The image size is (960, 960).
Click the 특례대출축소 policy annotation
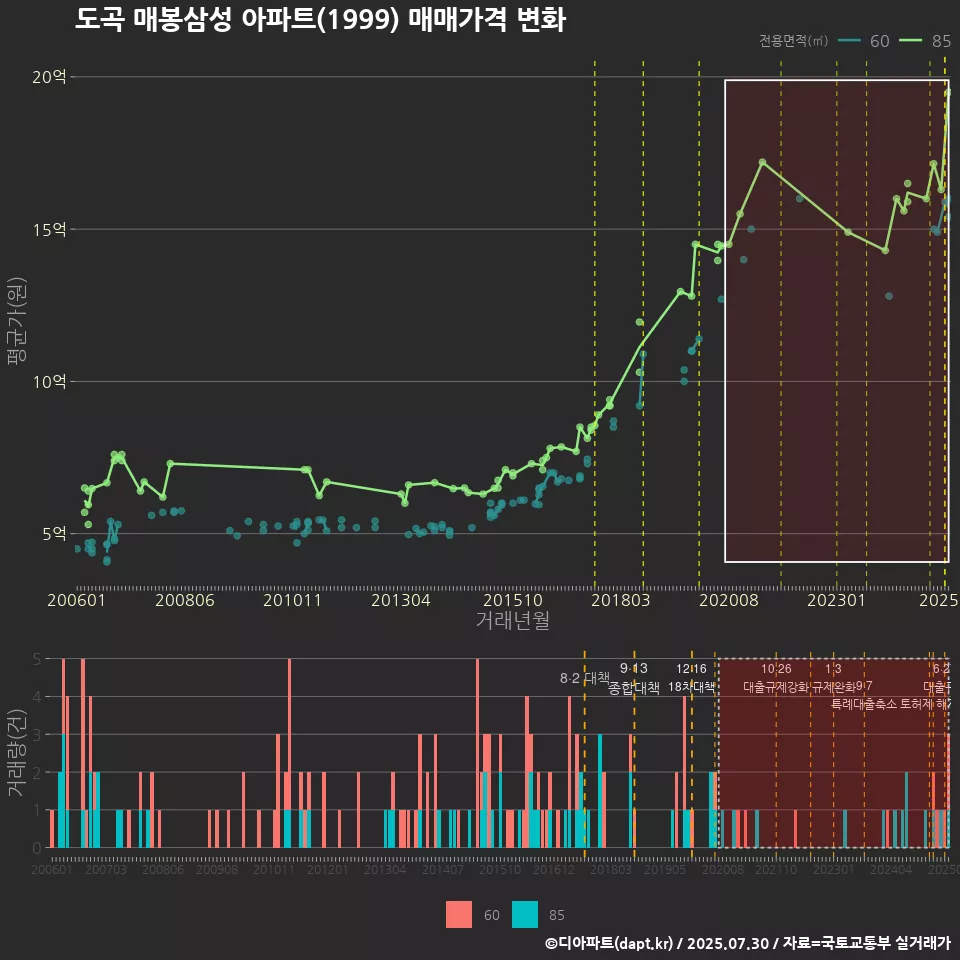tap(864, 704)
